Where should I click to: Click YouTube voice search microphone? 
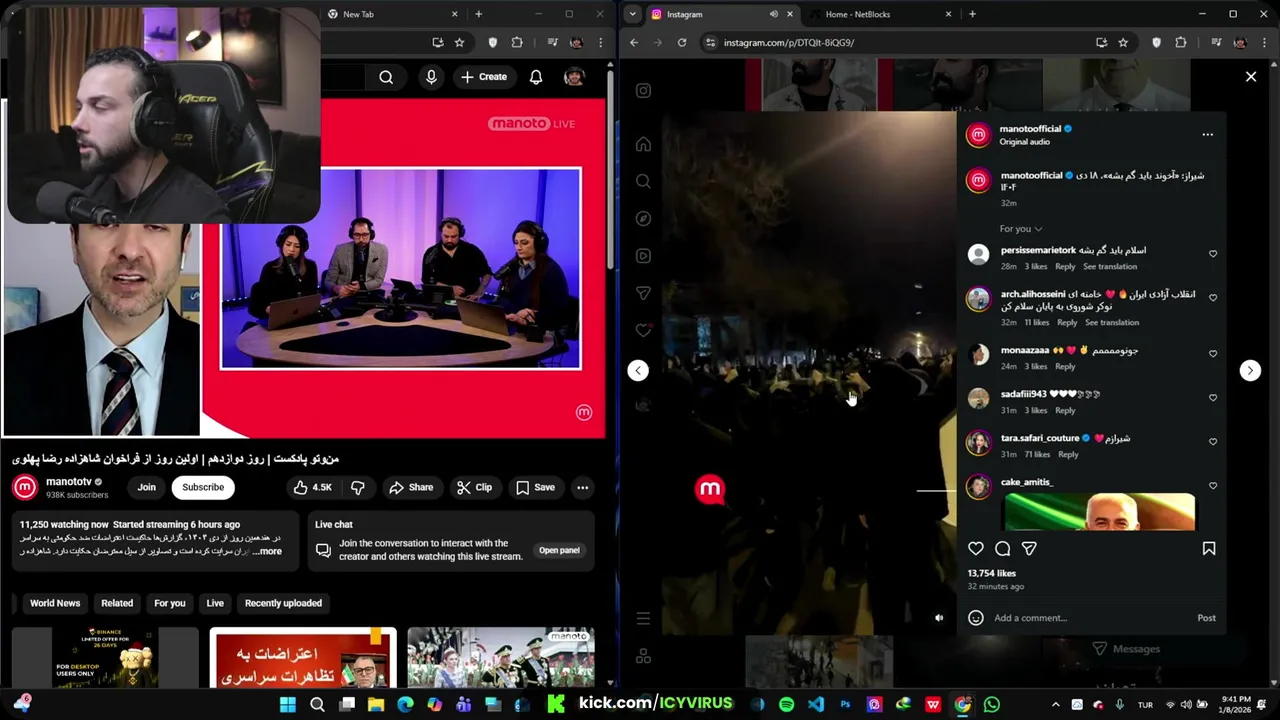tap(431, 77)
